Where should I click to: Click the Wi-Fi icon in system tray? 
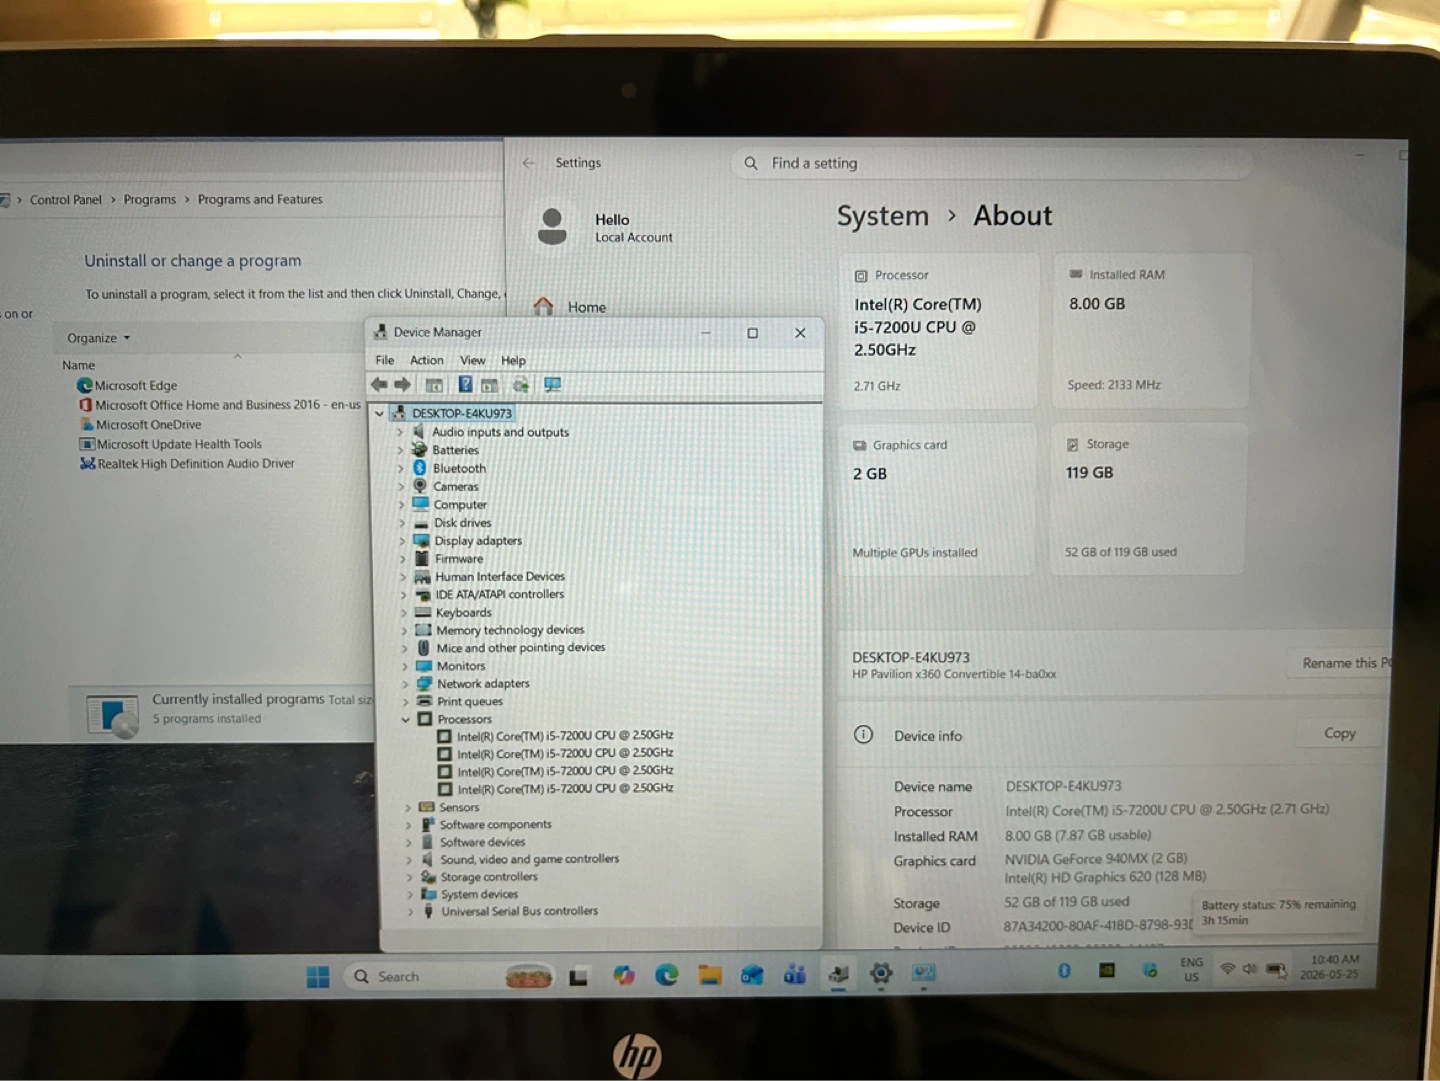pyautogui.click(x=1228, y=968)
